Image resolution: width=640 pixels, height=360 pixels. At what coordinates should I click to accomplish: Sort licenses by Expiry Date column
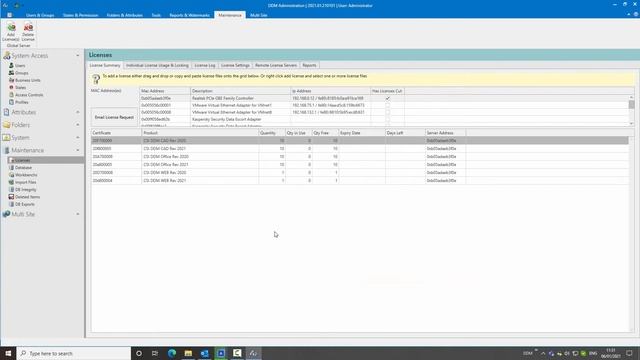click(362, 133)
